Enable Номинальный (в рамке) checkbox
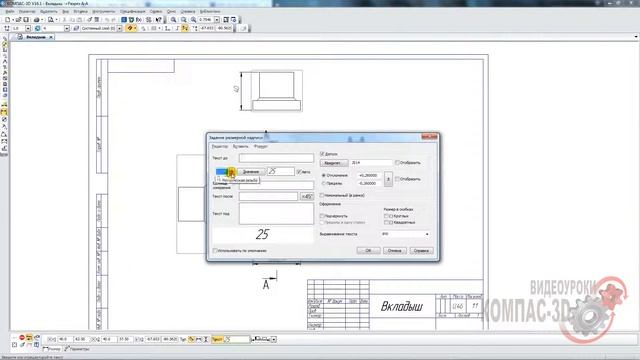The width and height of the screenshot is (640, 360). click(x=322, y=196)
